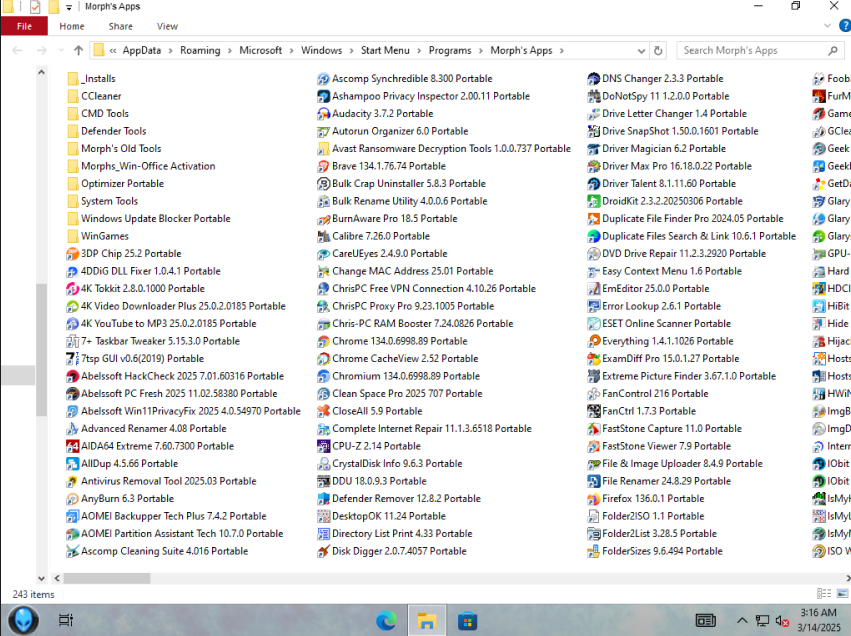Image resolution: width=851 pixels, height=636 pixels.
Task: Click the FastStone Capture 11.0 icon
Action: pos(593,429)
